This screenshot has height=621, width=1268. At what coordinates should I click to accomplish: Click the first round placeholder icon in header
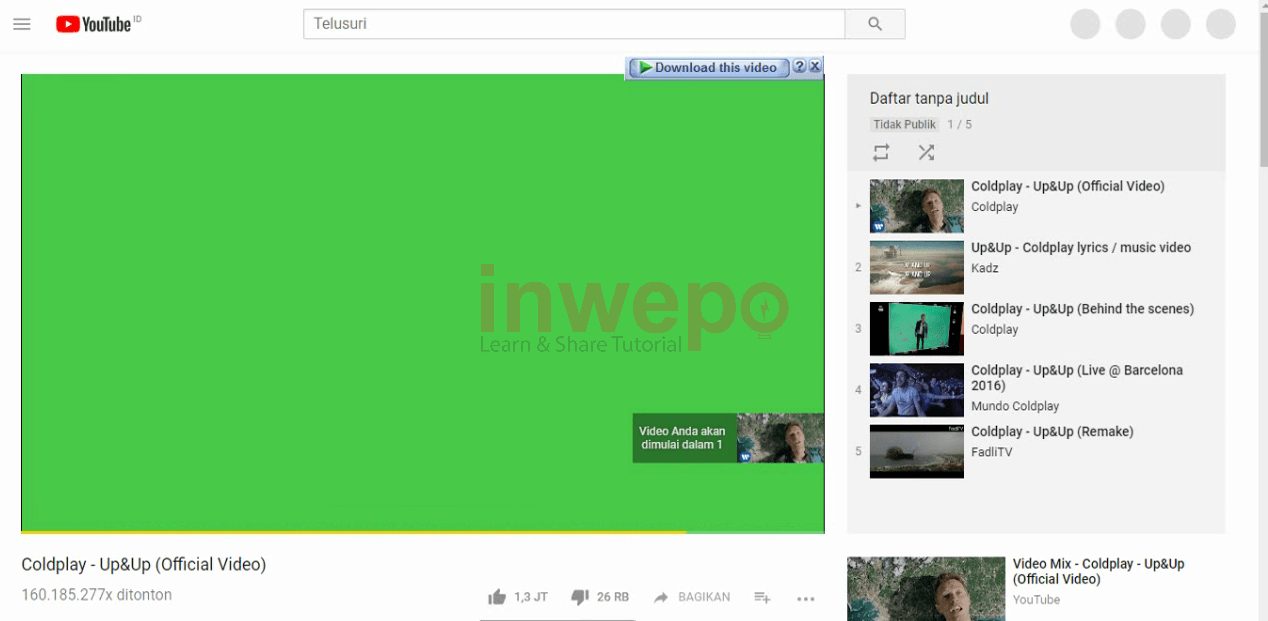[x=1085, y=24]
